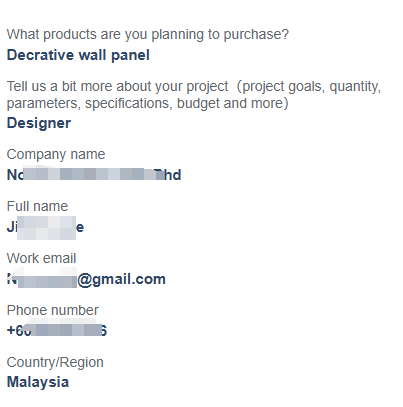Click the word 'panel' in the product answer
The width and height of the screenshot is (403, 407).
coord(130,55)
